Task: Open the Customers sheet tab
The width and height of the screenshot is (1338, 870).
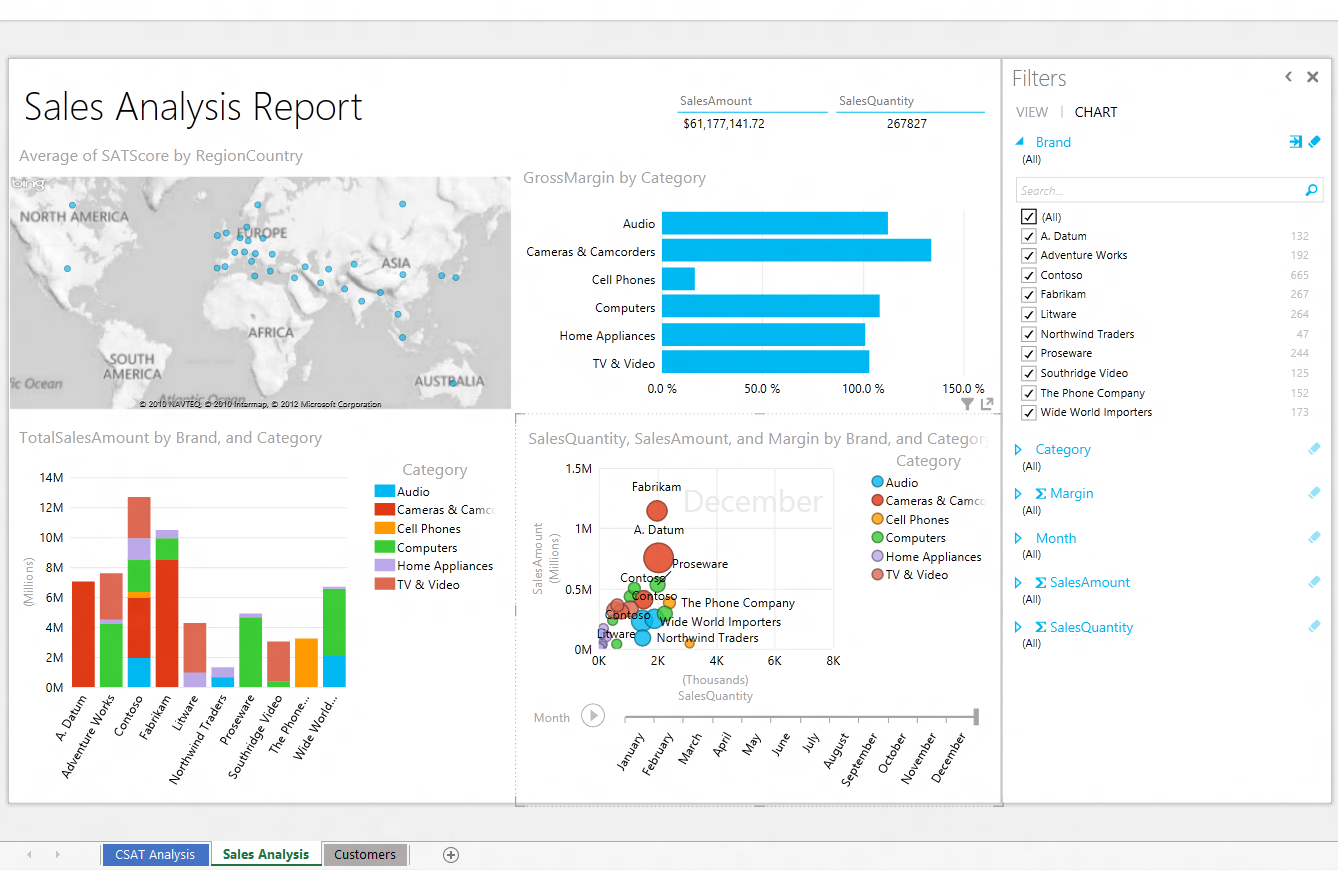Action: (x=365, y=854)
